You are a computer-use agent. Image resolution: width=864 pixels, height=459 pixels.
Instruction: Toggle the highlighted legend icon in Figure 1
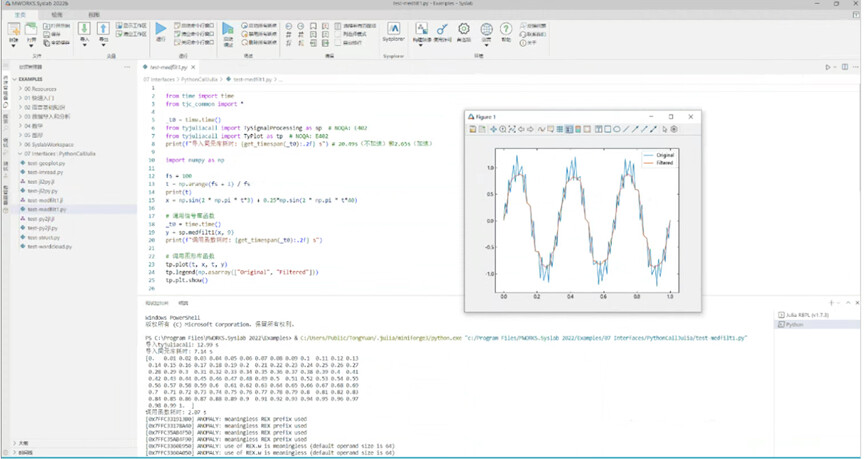(x=569, y=129)
